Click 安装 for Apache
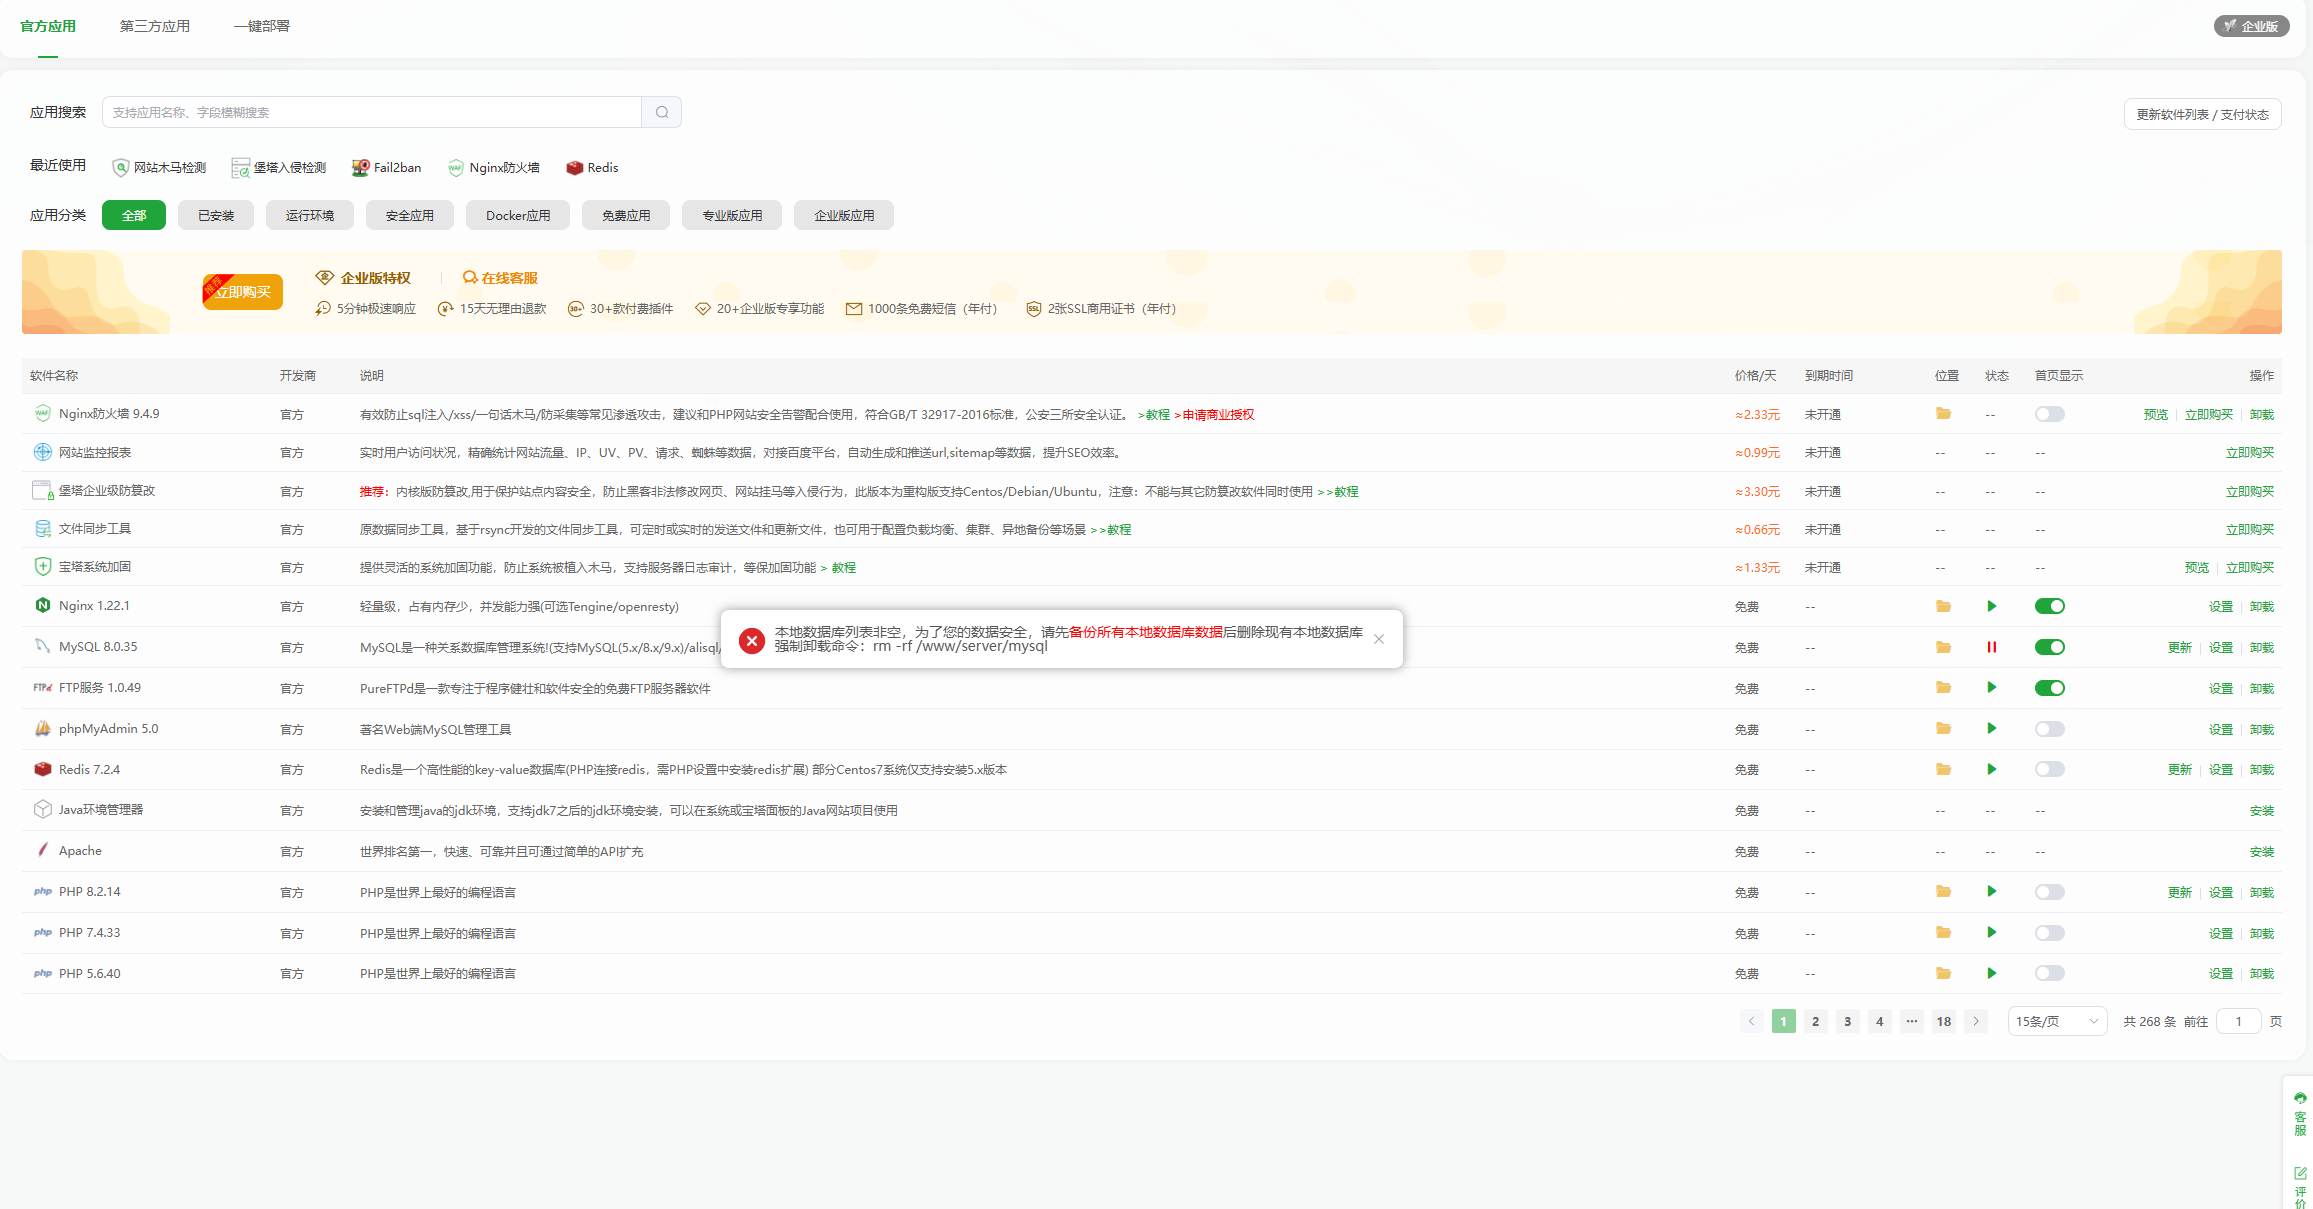Screen dimensions: 2313x1209 pyautogui.click(x=2262, y=852)
